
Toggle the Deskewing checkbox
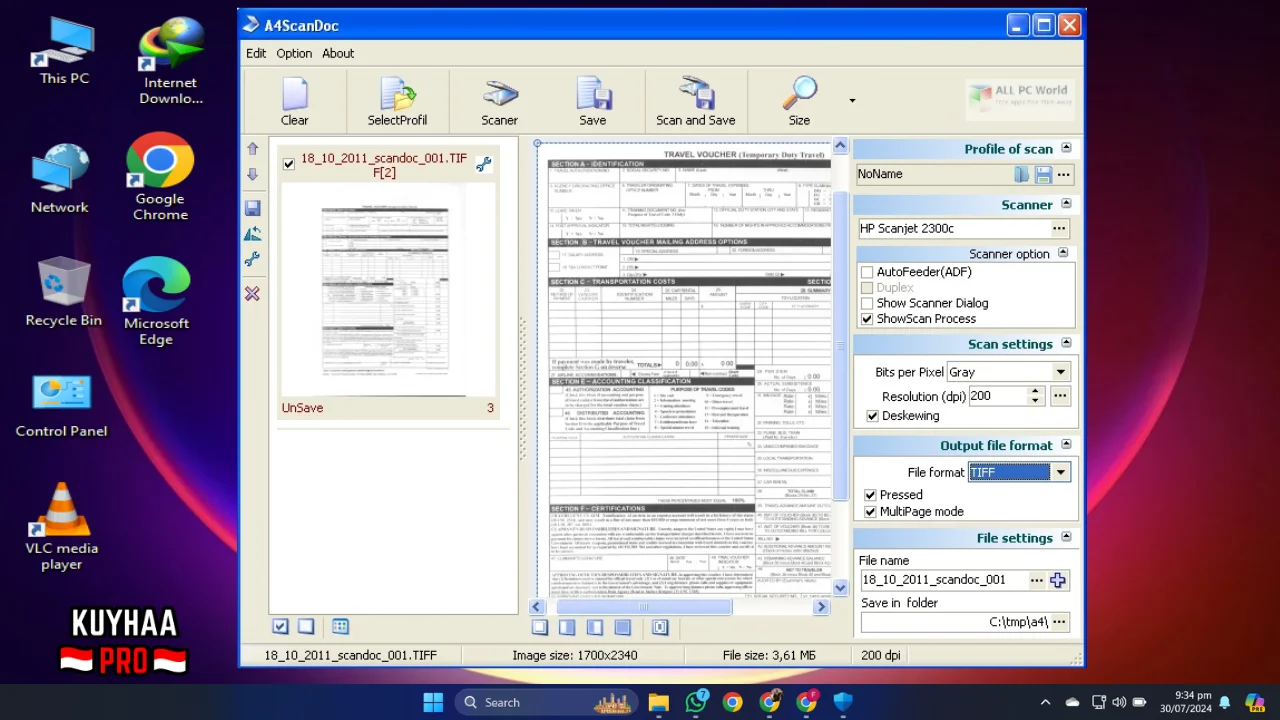[x=872, y=416]
